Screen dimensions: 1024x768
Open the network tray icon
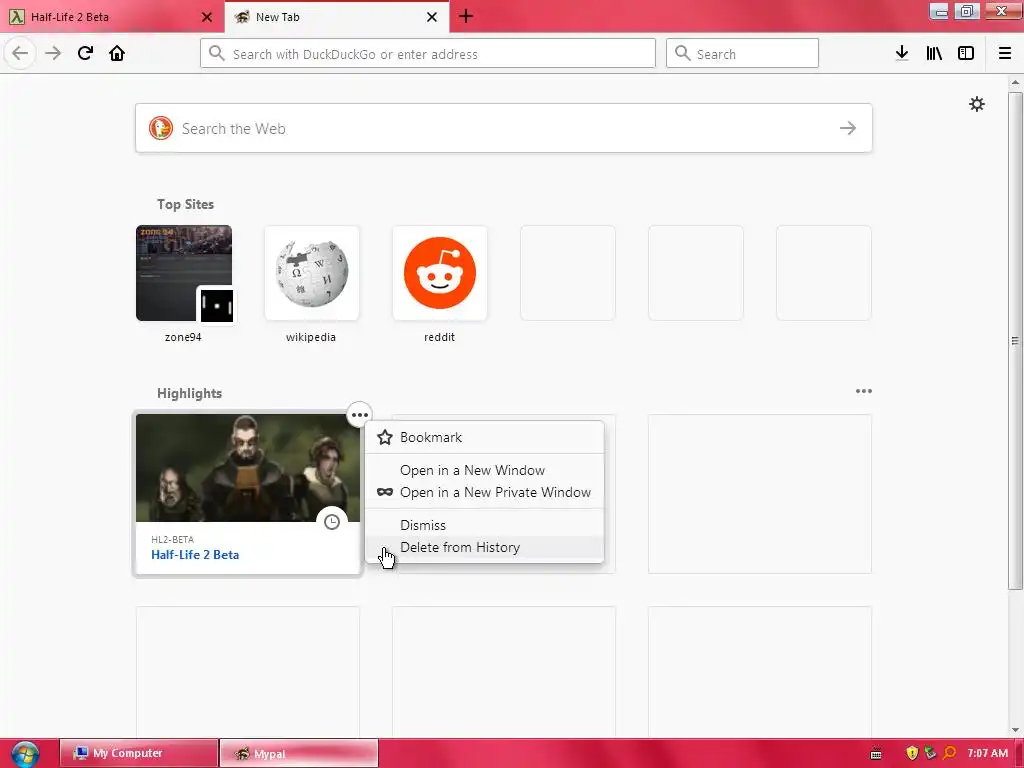click(931, 753)
